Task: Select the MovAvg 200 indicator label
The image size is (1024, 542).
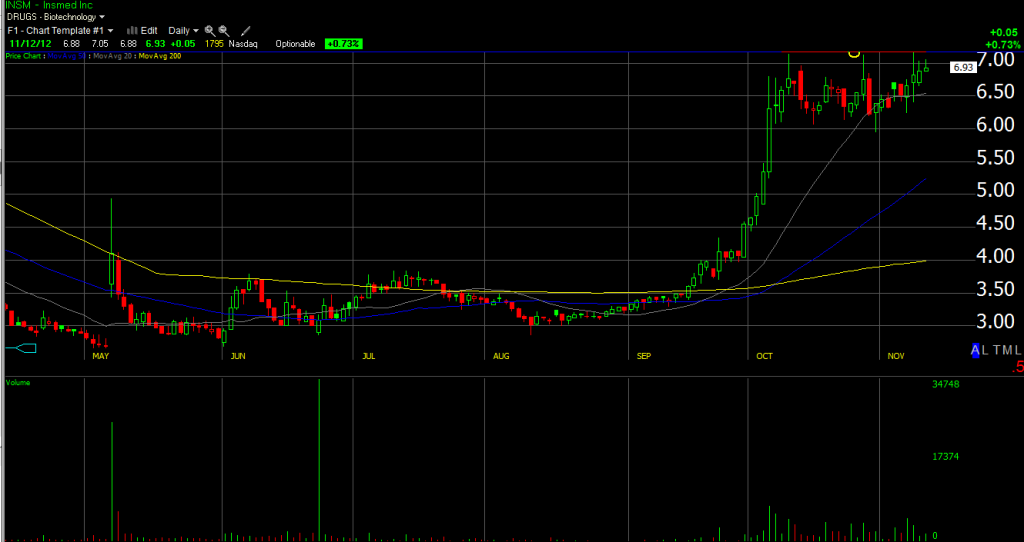Action: pyautogui.click(x=159, y=56)
